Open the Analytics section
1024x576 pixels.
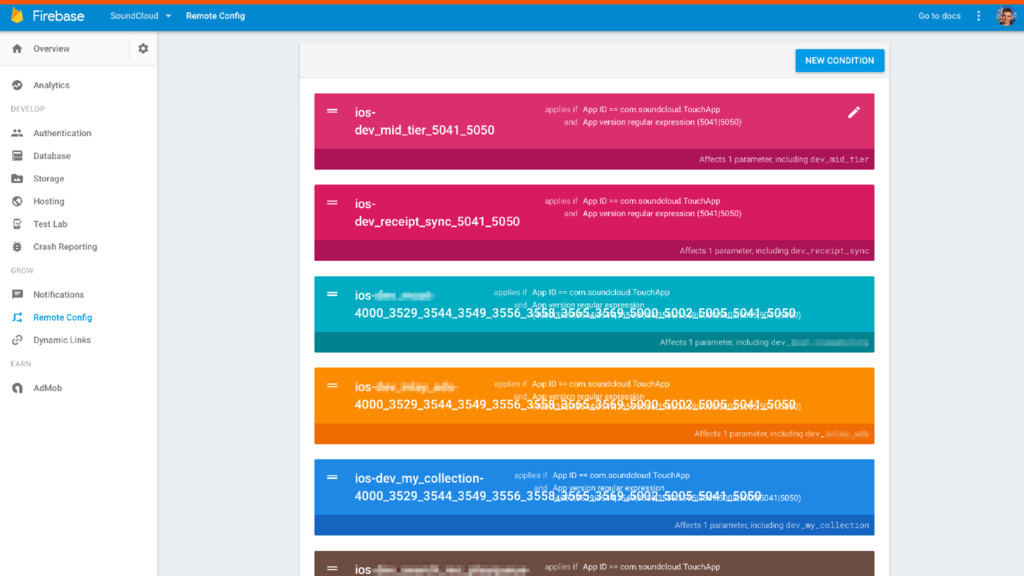tap(52, 85)
